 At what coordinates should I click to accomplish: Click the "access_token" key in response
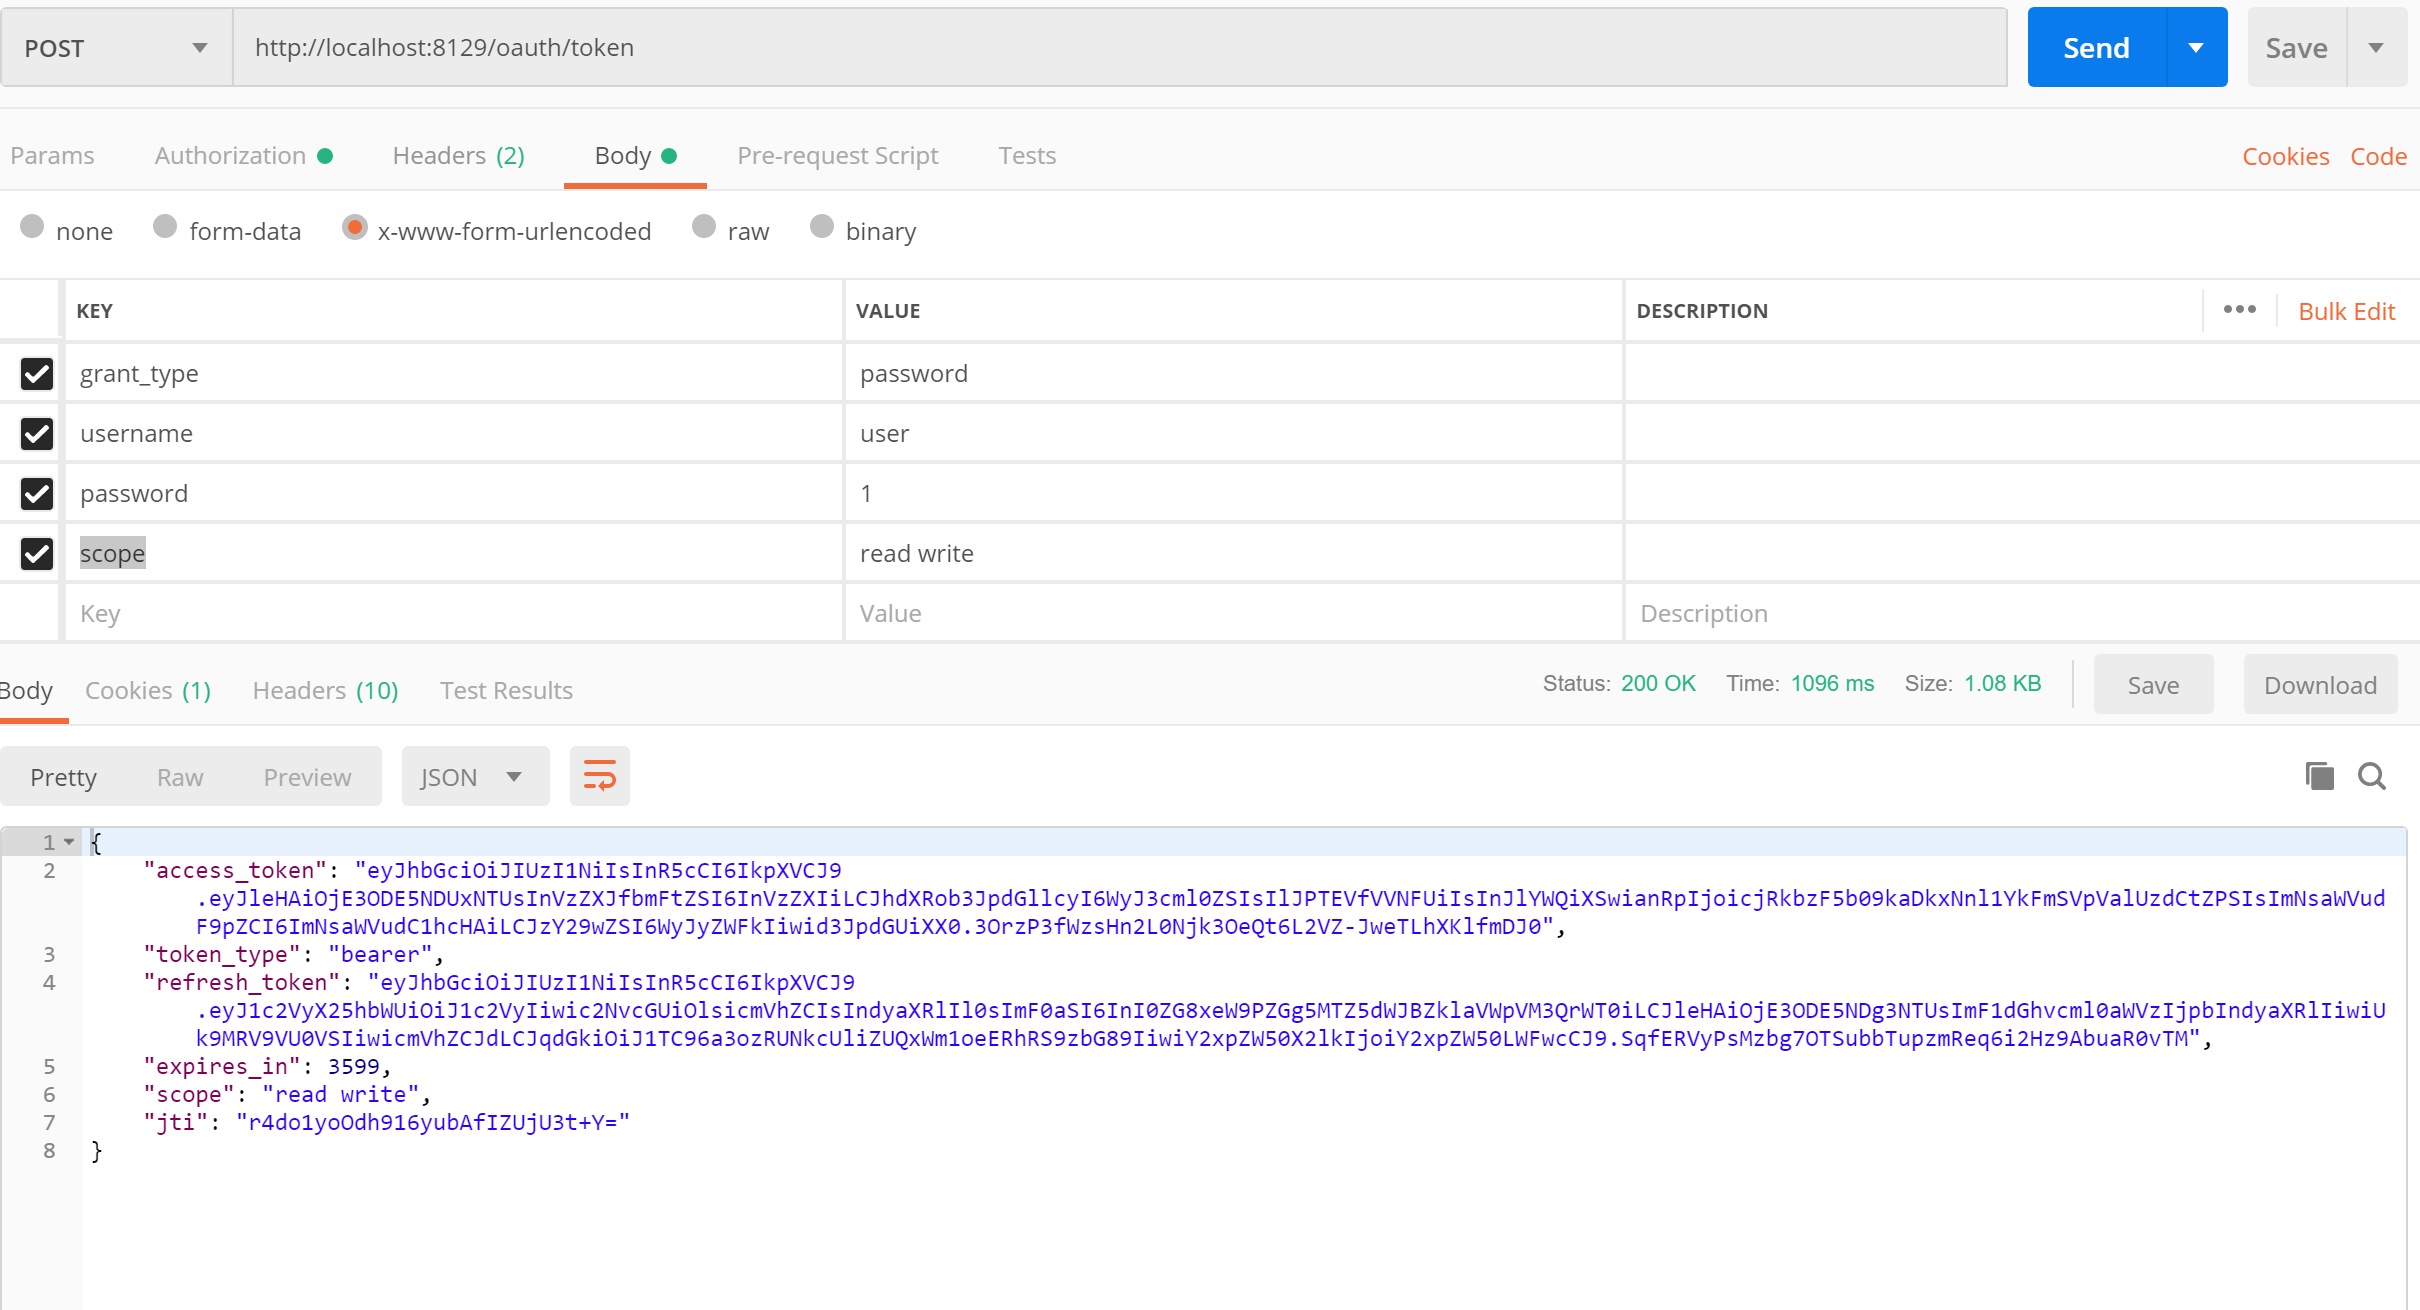[235, 871]
